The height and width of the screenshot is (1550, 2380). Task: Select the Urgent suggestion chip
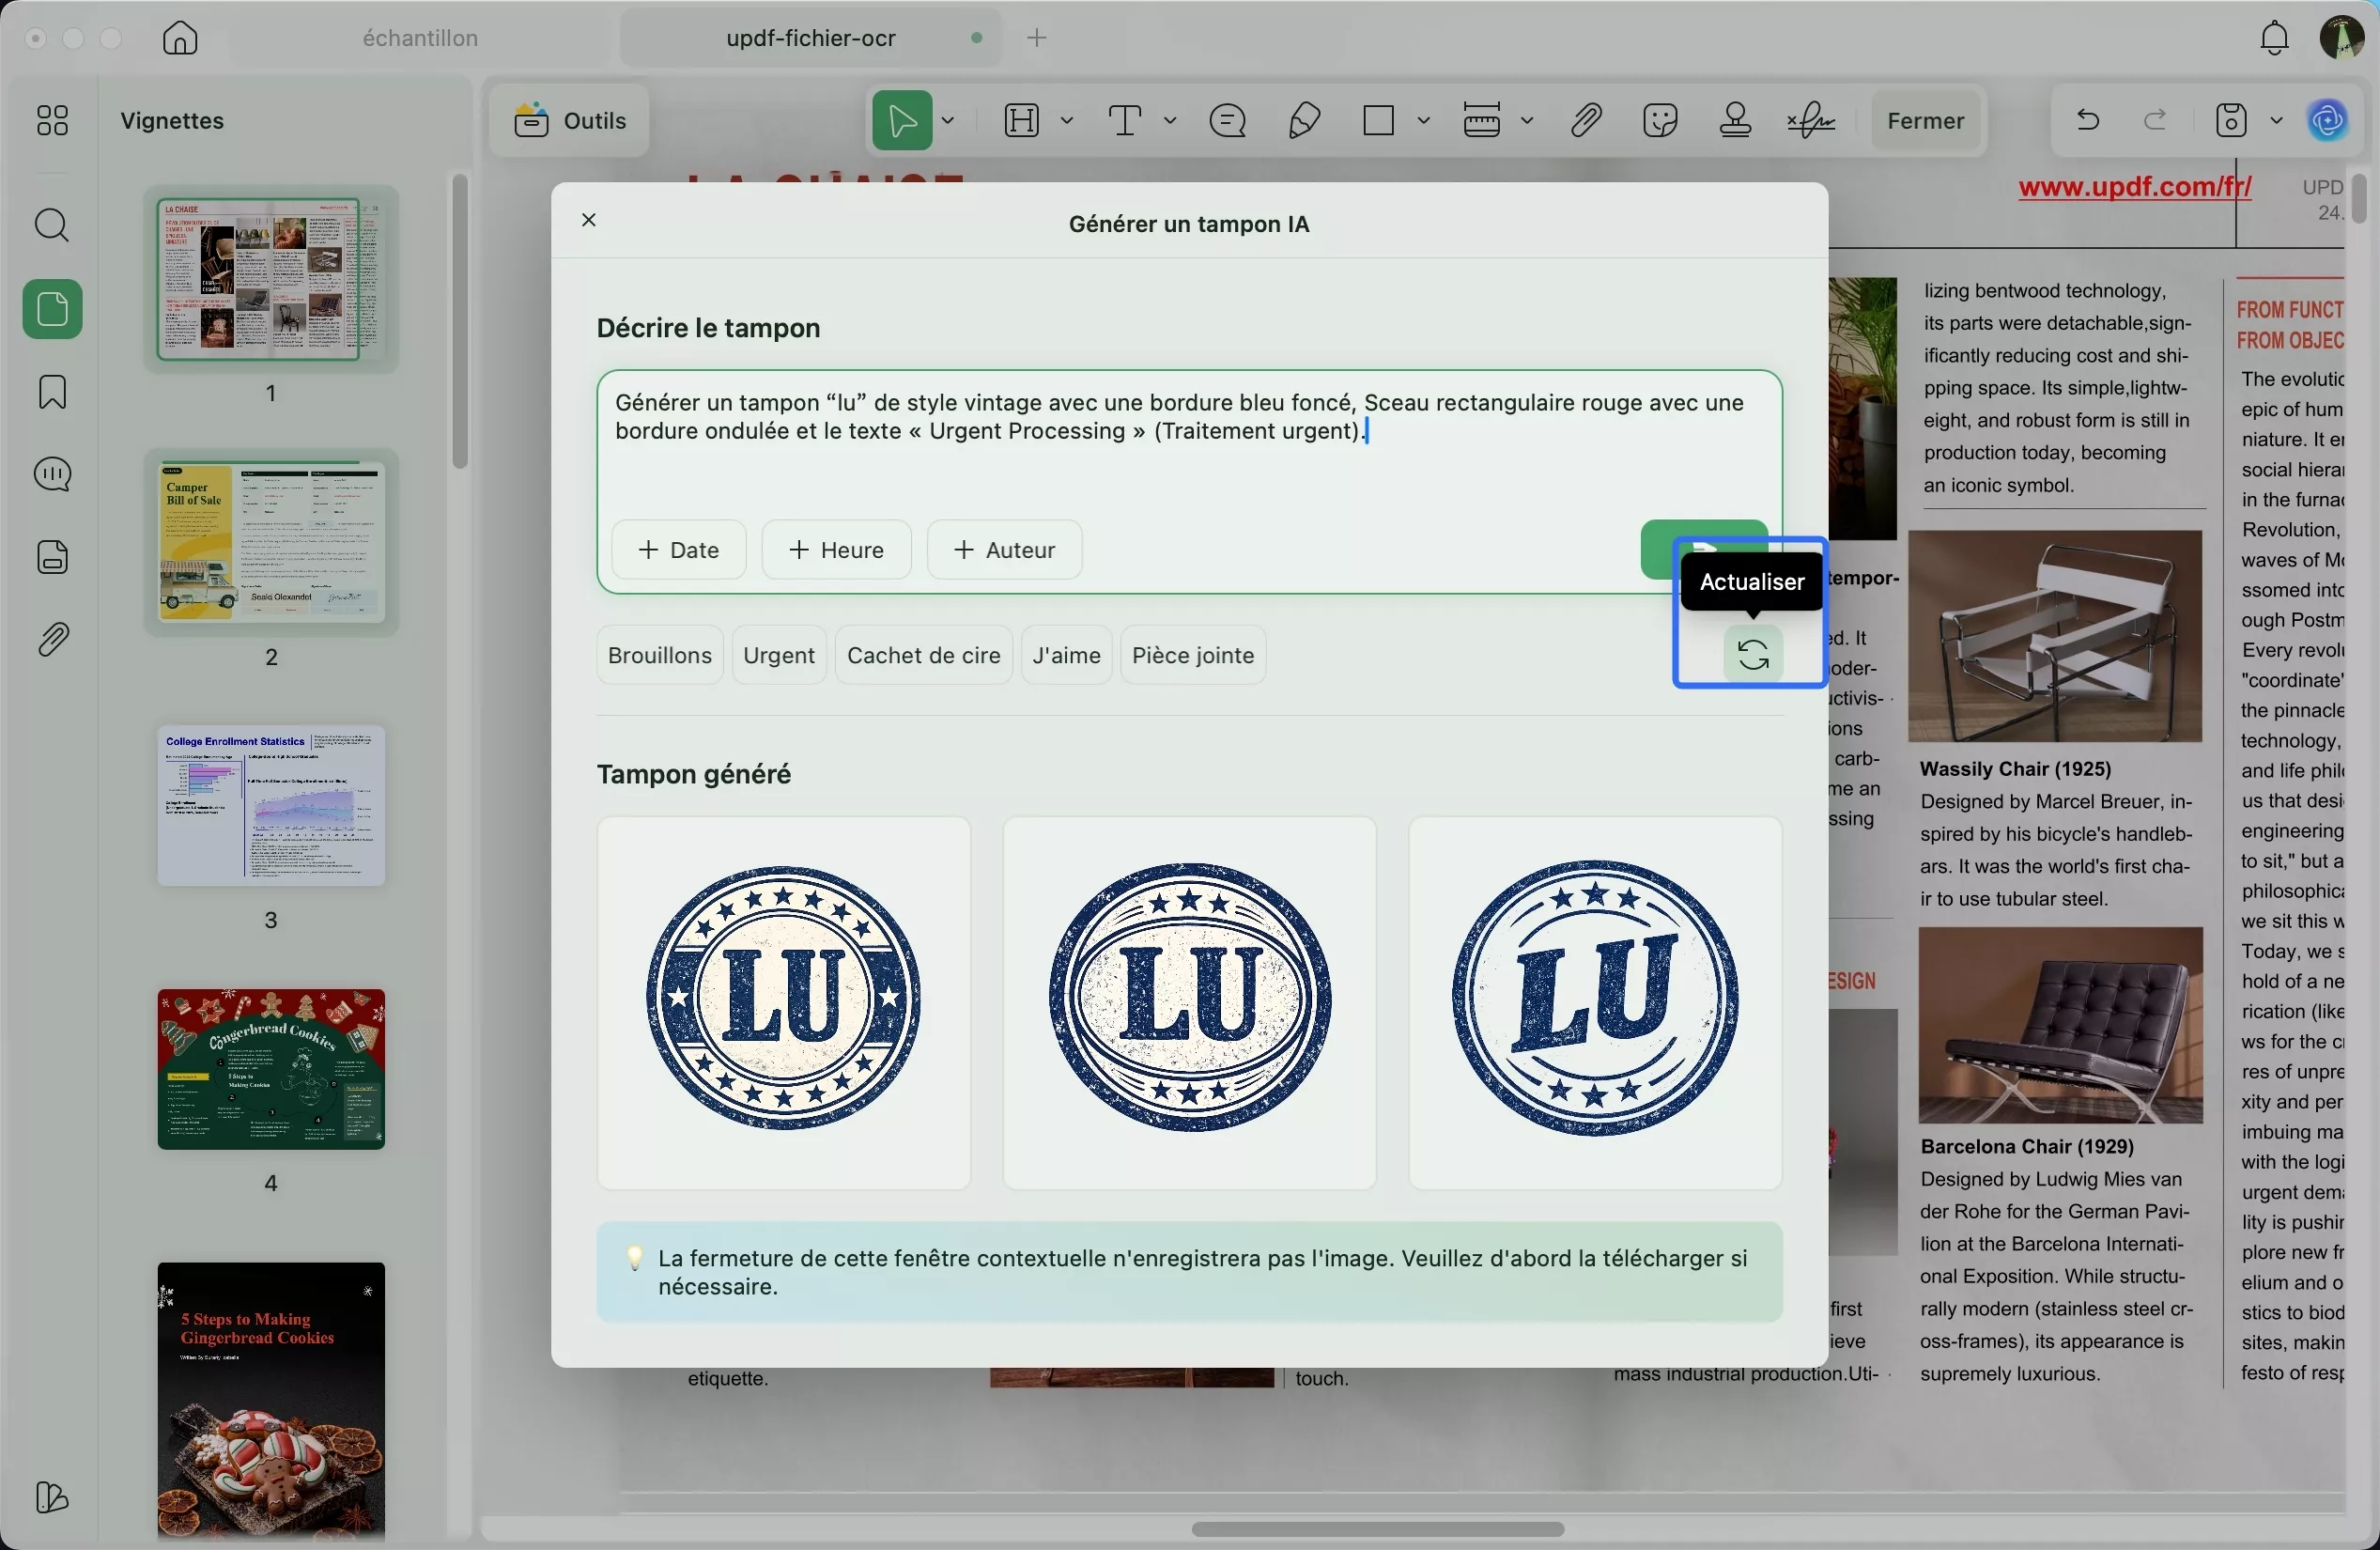(x=778, y=655)
